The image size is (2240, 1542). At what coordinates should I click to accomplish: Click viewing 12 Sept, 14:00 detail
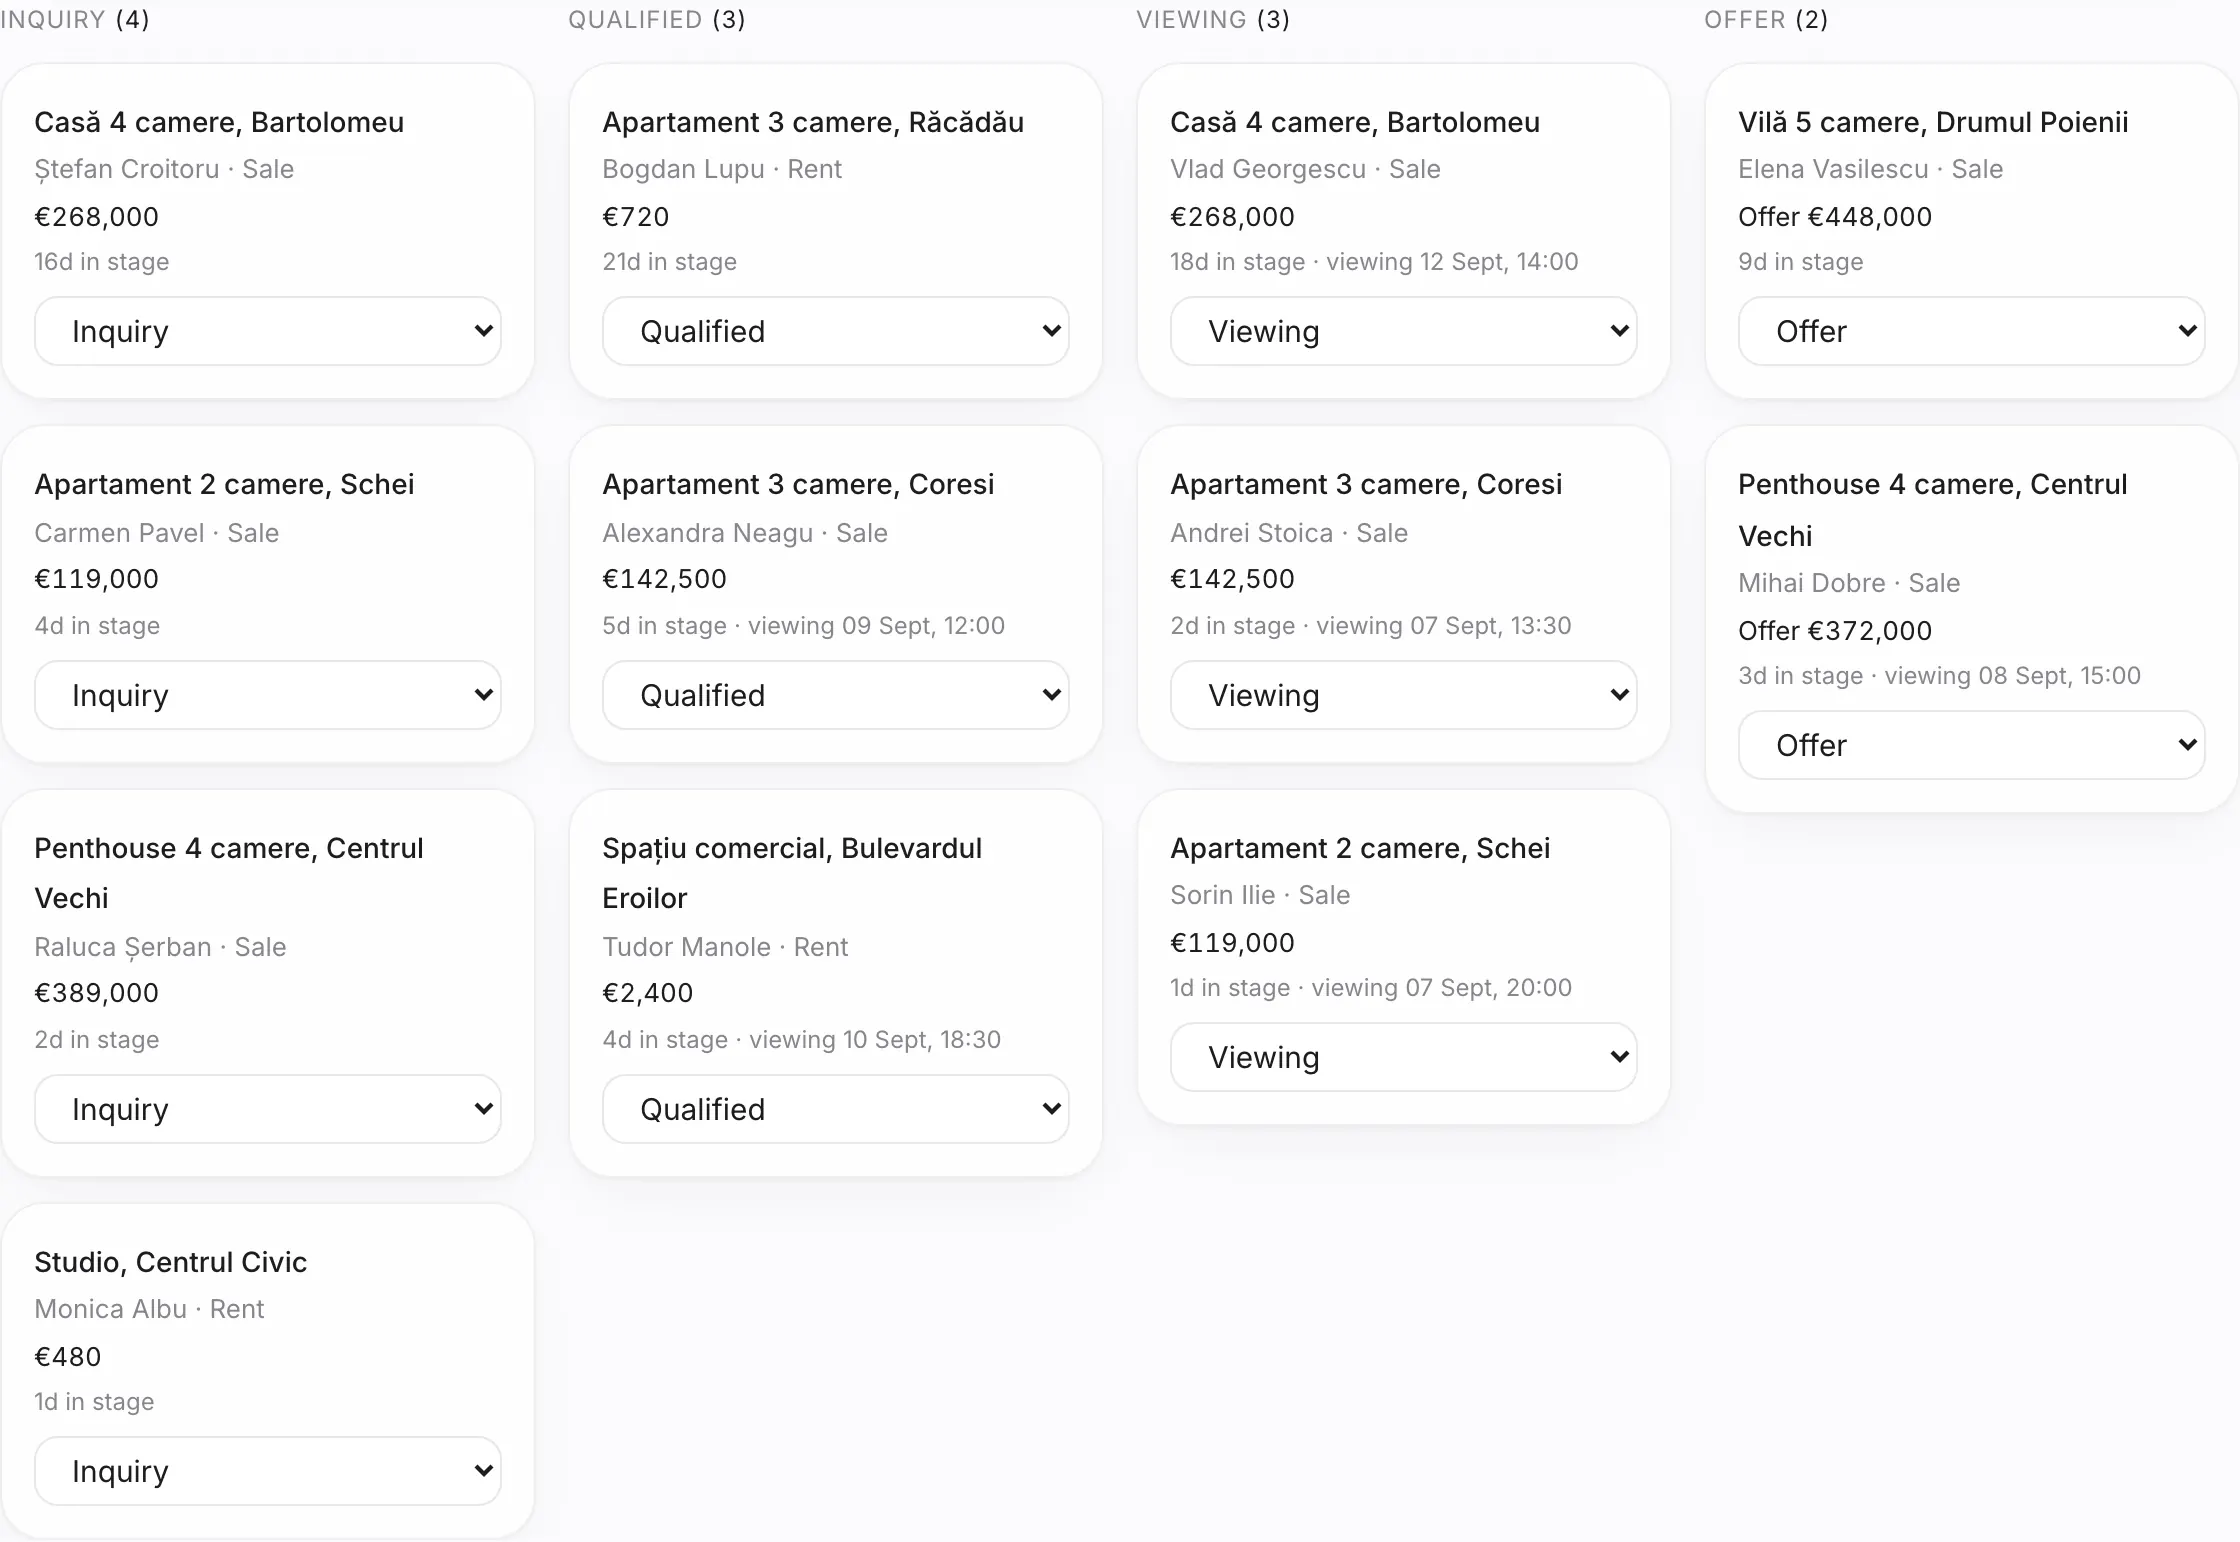(x=1452, y=262)
